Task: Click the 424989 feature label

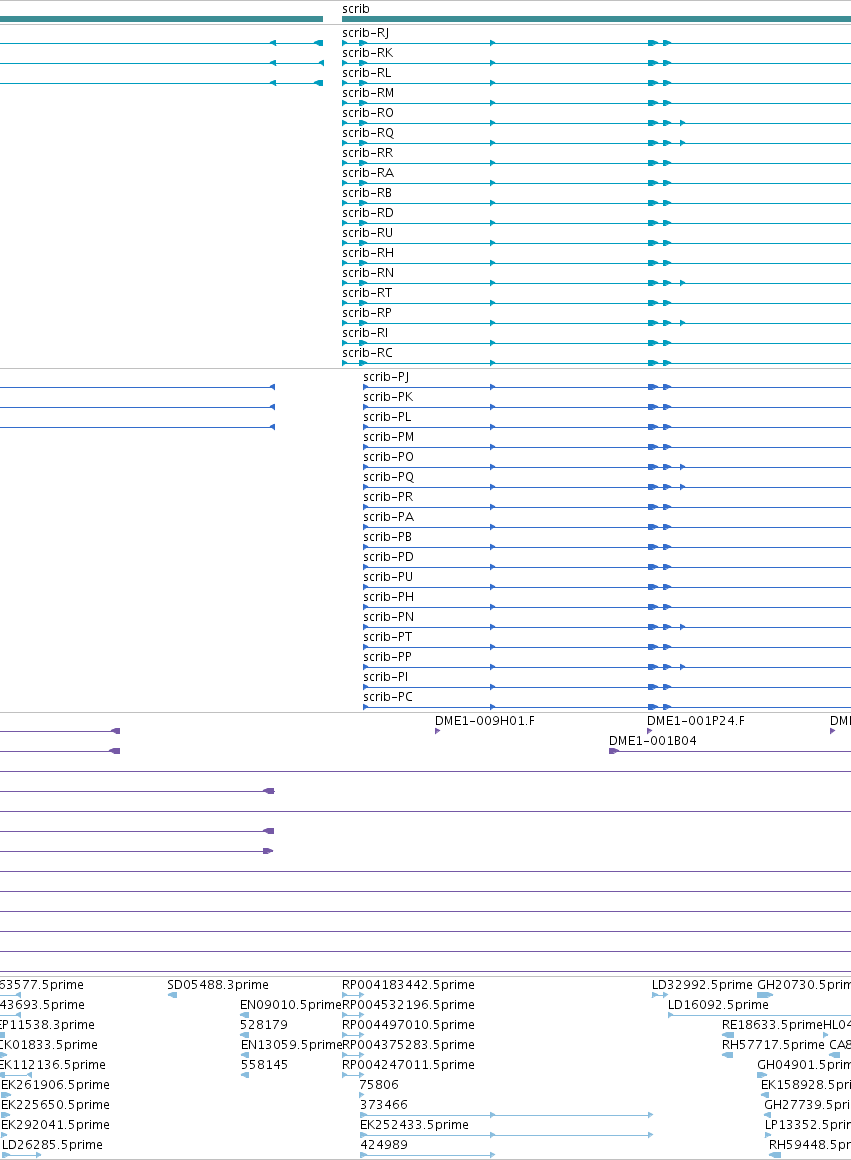Action: click(384, 1144)
